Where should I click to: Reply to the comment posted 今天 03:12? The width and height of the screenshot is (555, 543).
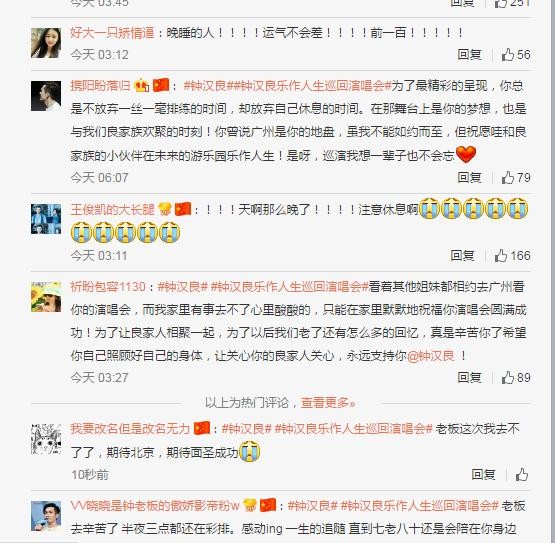pos(469,55)
